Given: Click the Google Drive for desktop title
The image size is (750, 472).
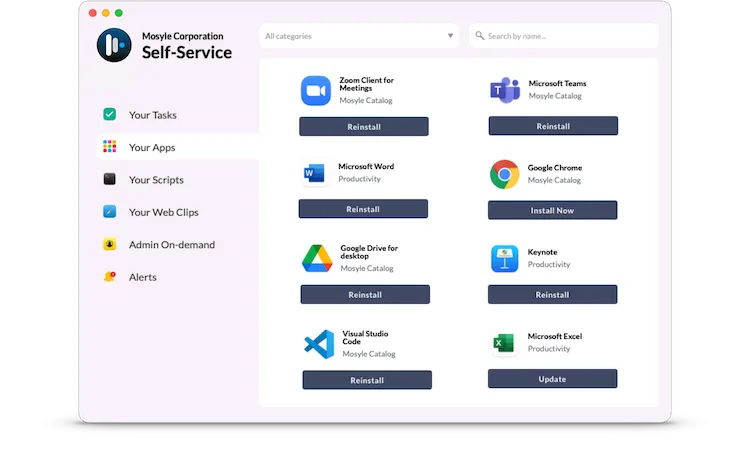Looking at the screenshot, I should pos(369,252).
